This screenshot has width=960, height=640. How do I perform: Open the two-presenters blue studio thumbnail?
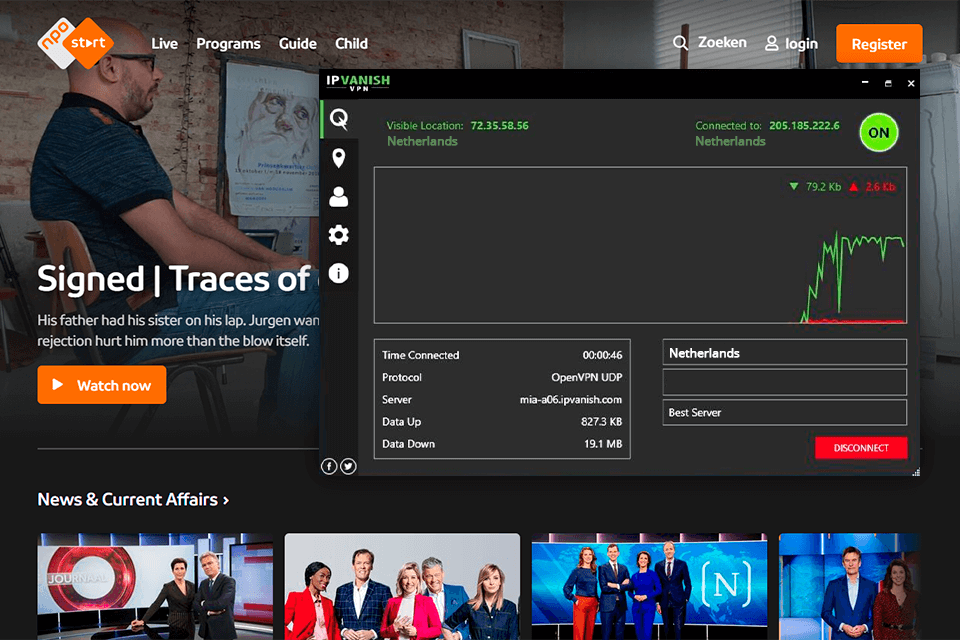pos(849,586)
